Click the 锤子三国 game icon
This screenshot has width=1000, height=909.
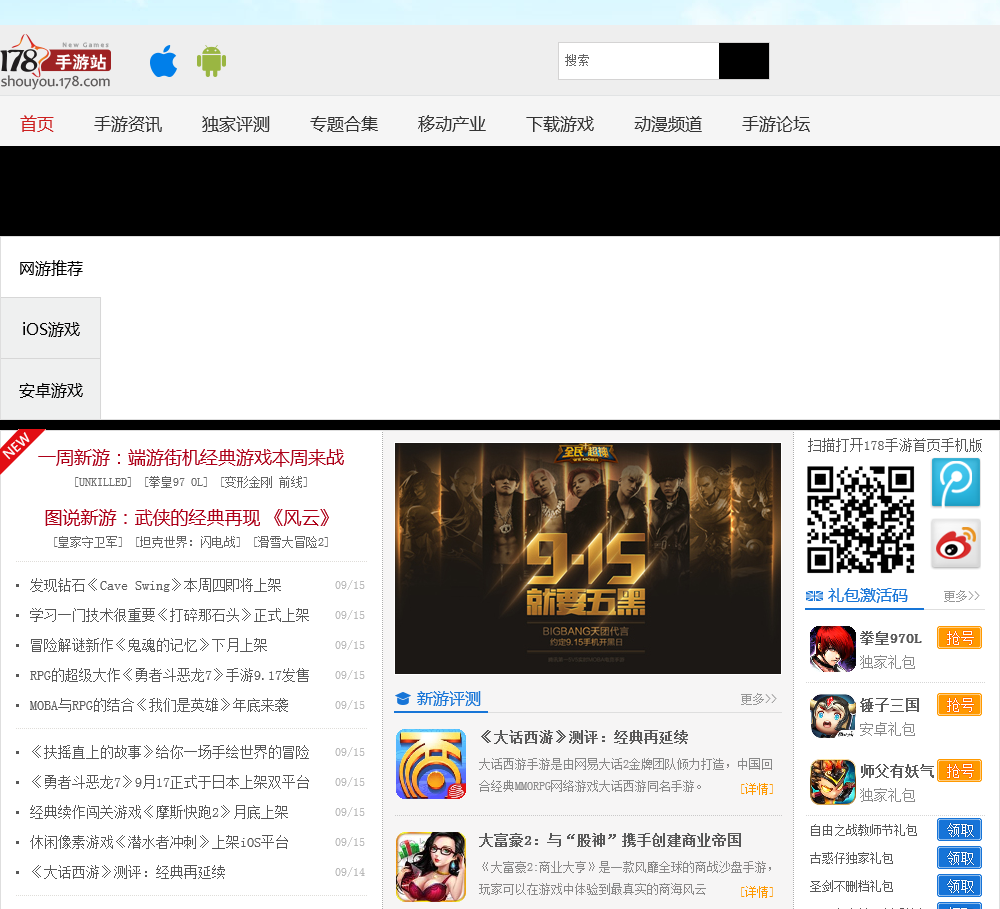pos(832,716)
